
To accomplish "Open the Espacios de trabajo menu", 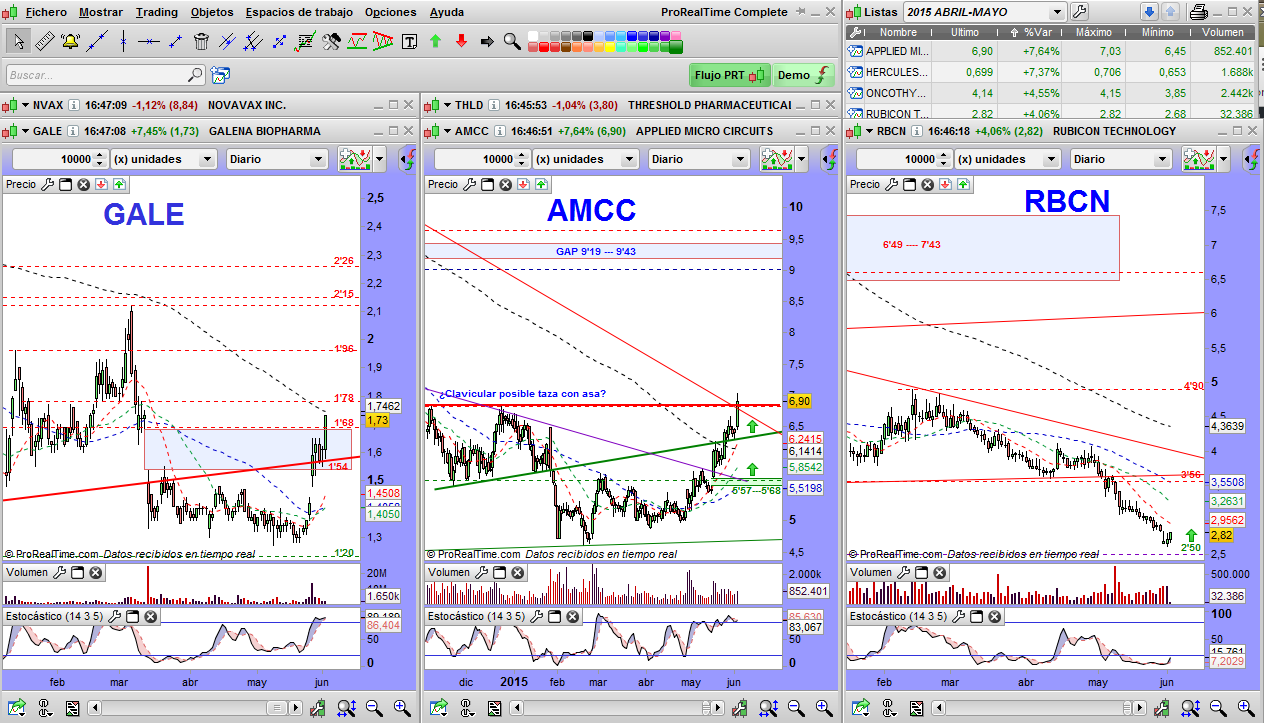I will [299, 12].
